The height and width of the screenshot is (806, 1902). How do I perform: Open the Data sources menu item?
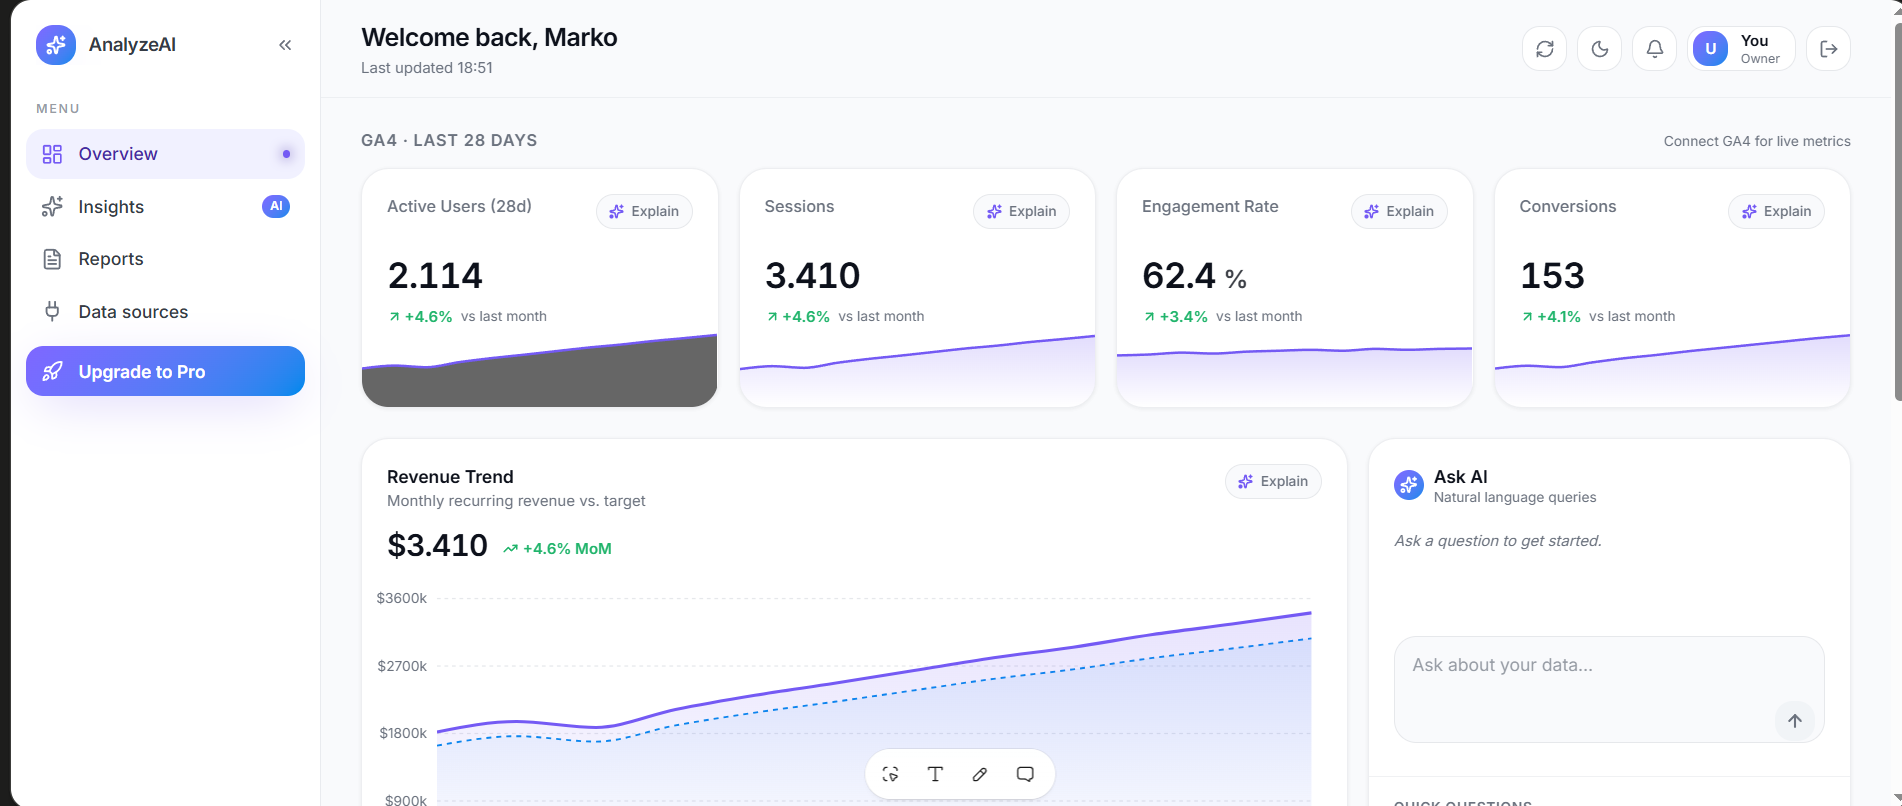[165, 312]
